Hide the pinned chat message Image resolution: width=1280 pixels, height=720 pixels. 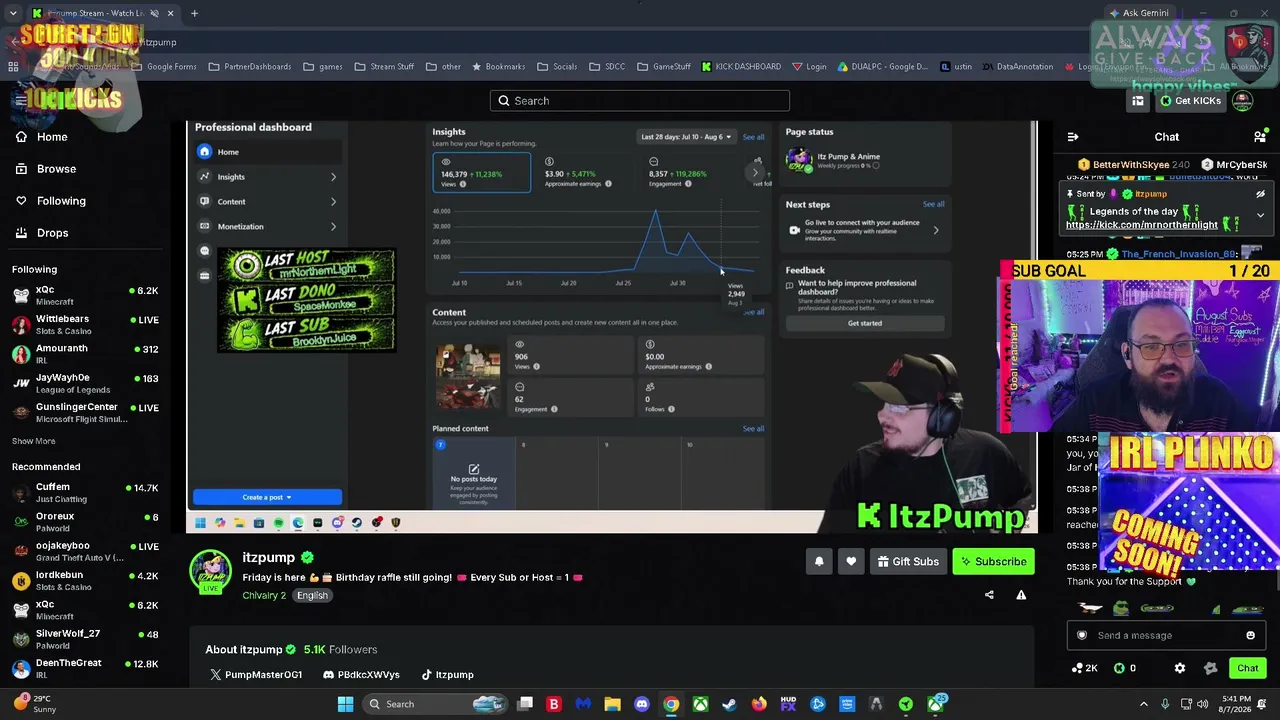[1260, 194]
